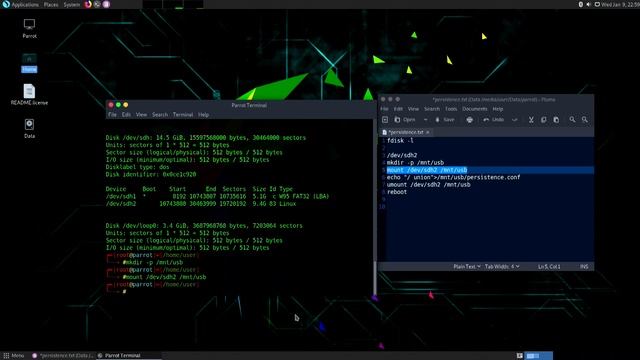Open the View menu in Parrot Terminal

141,115
